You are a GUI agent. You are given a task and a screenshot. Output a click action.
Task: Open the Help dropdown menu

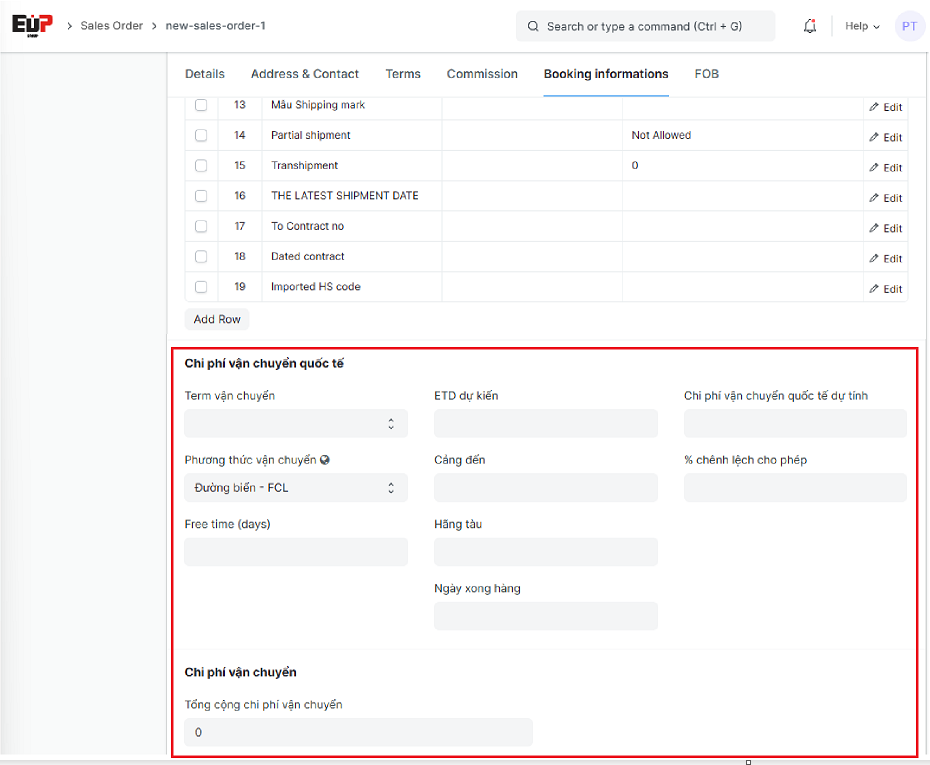[862, 26]
